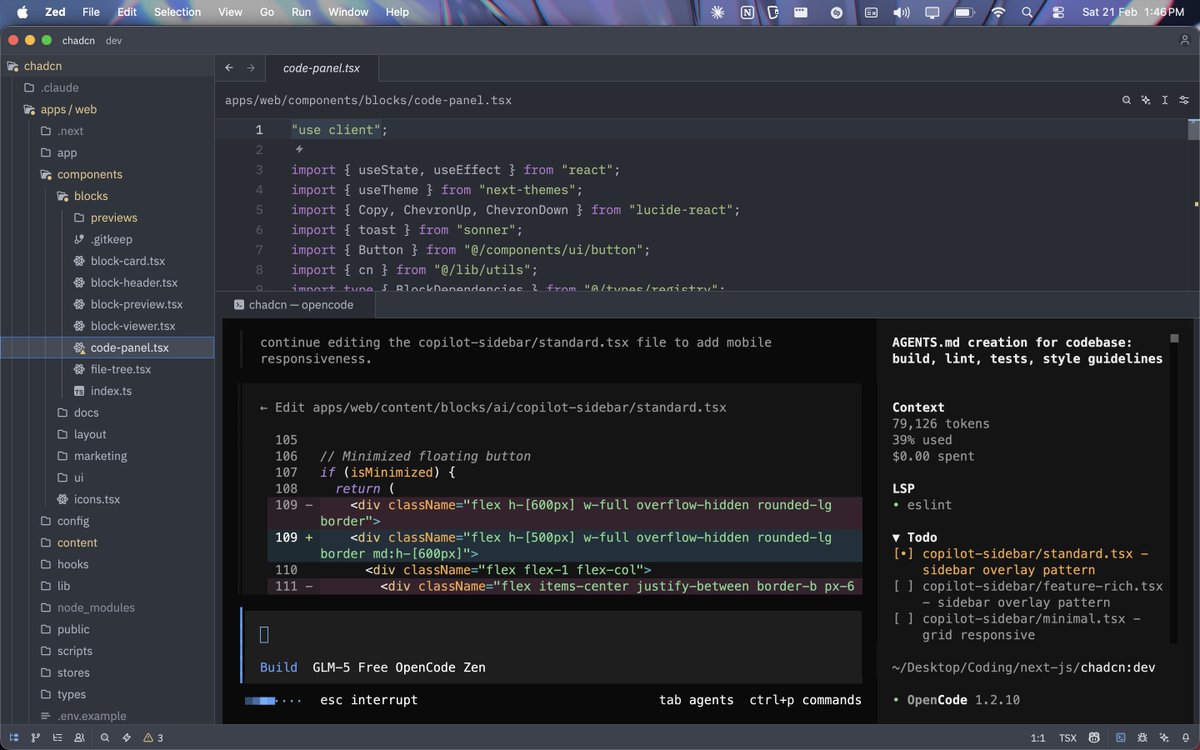This screenshot has width=1200, height=750.
Task: Toggle the project panel in status bar
Action: click(x=14, y=738)
